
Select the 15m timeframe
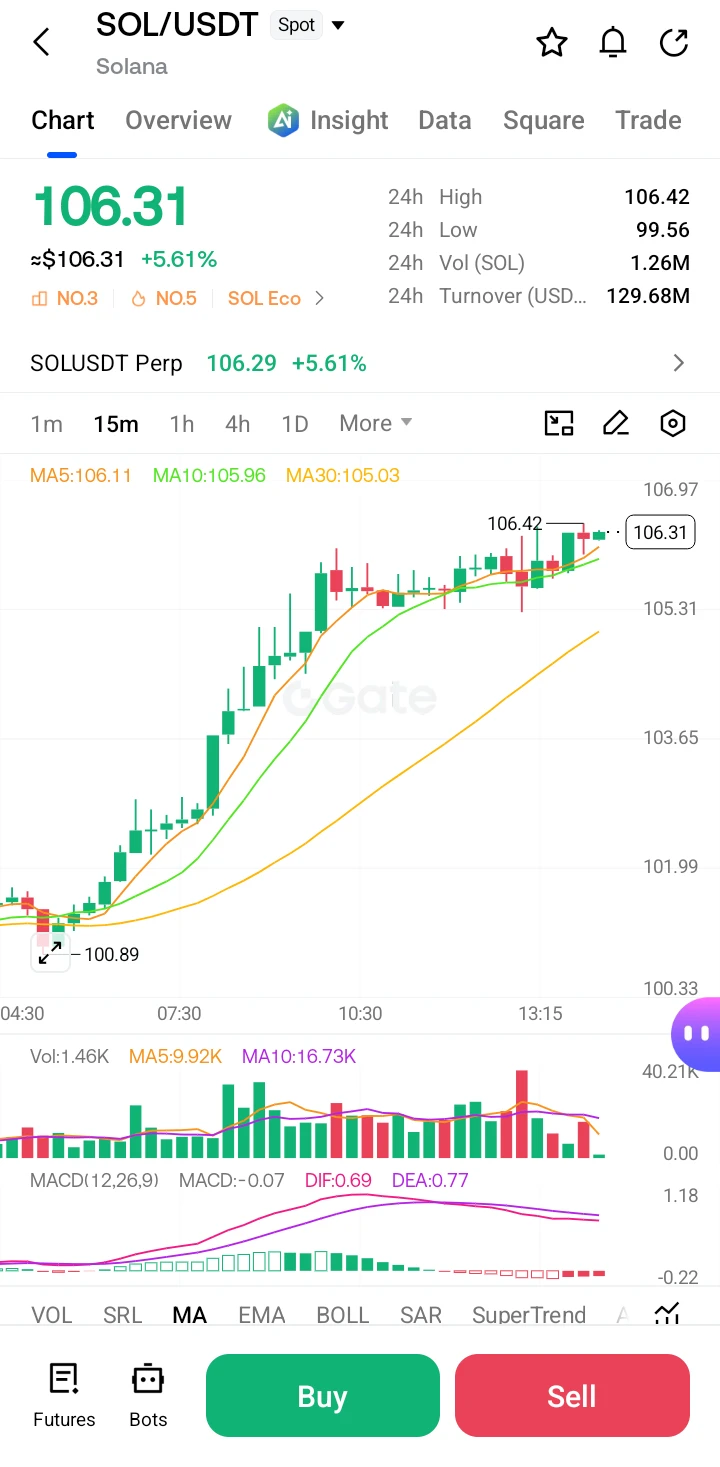[x=116, y=424]
